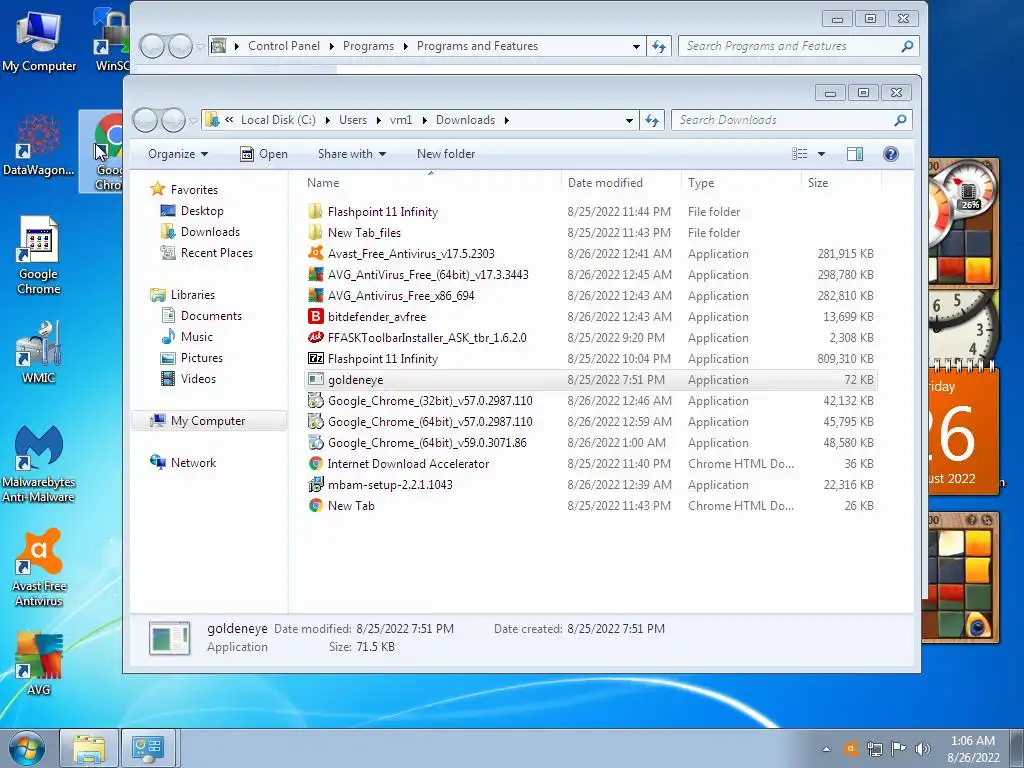Select the AVG_AntiVirus_Free_(64bit)_v17.3.3443 file icon

pos(315,274)
